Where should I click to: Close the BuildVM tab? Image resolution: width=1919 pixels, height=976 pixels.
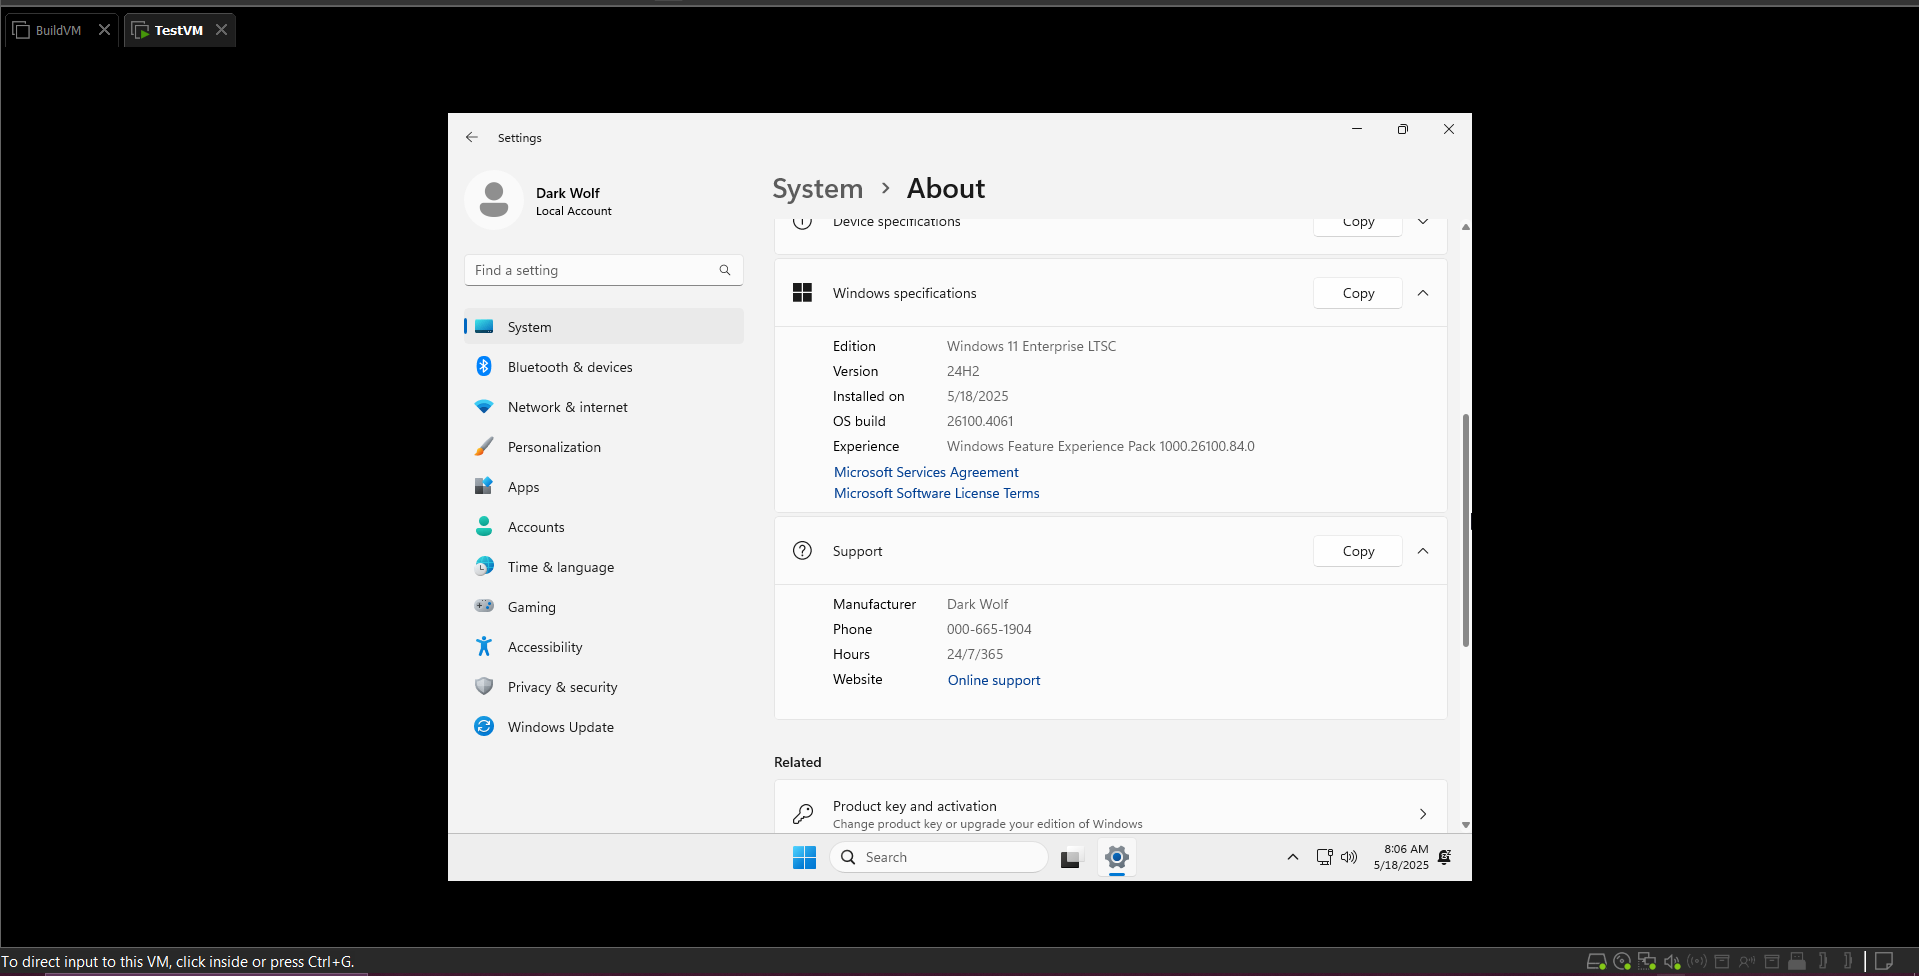pos(104,30)
